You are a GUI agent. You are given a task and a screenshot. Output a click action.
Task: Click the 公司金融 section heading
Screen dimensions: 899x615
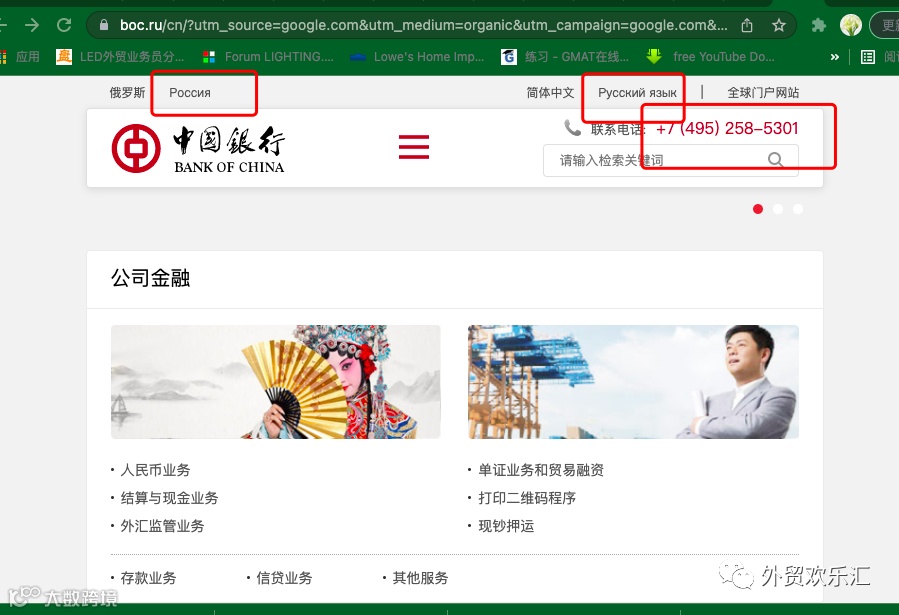click(x=150, y=278)
